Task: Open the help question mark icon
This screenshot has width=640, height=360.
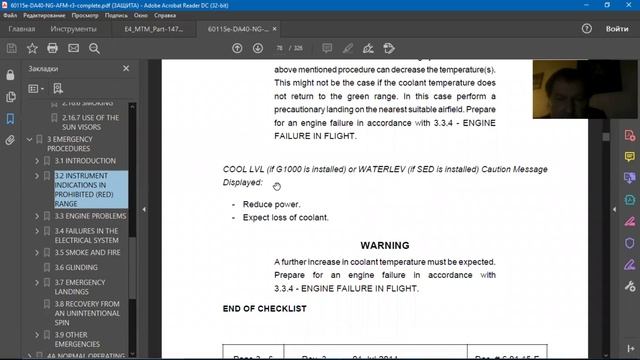Action: click(x=587, y=29)
